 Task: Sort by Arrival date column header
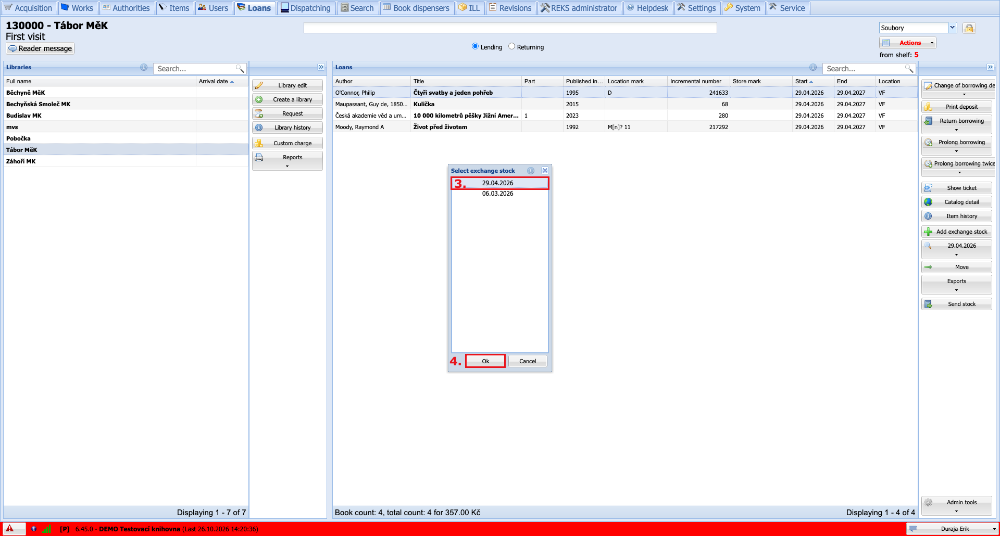click(x=222, y=81)
